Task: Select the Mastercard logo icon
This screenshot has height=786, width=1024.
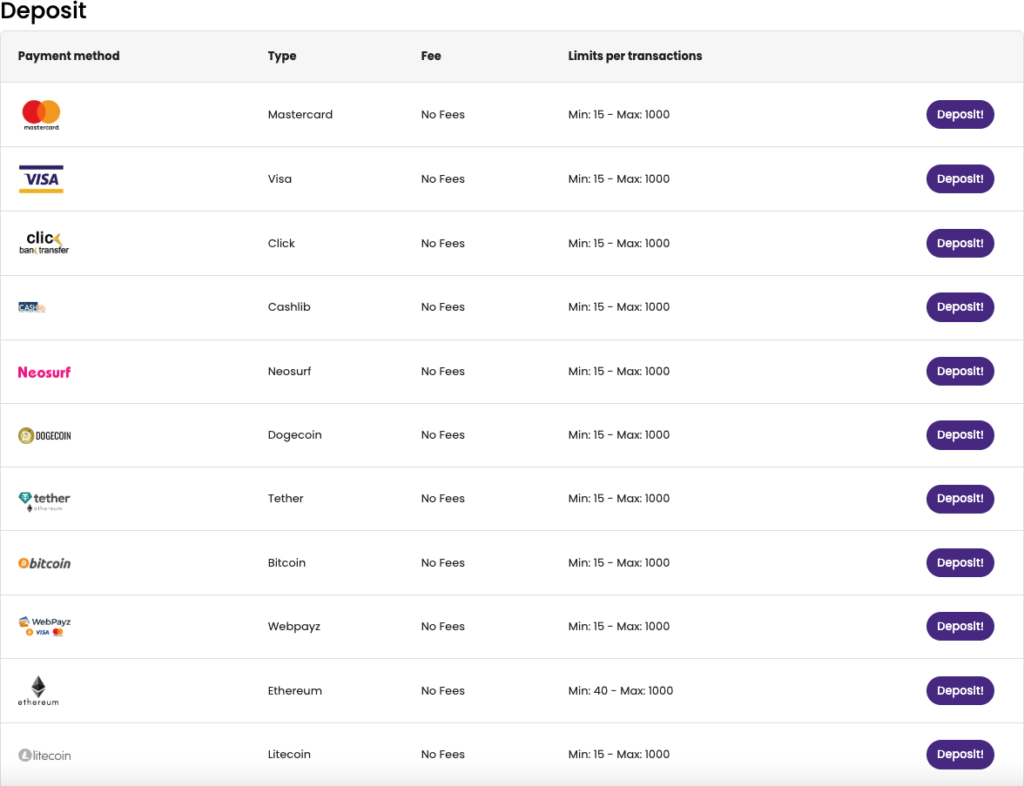Action: click(x=40, y=114)
